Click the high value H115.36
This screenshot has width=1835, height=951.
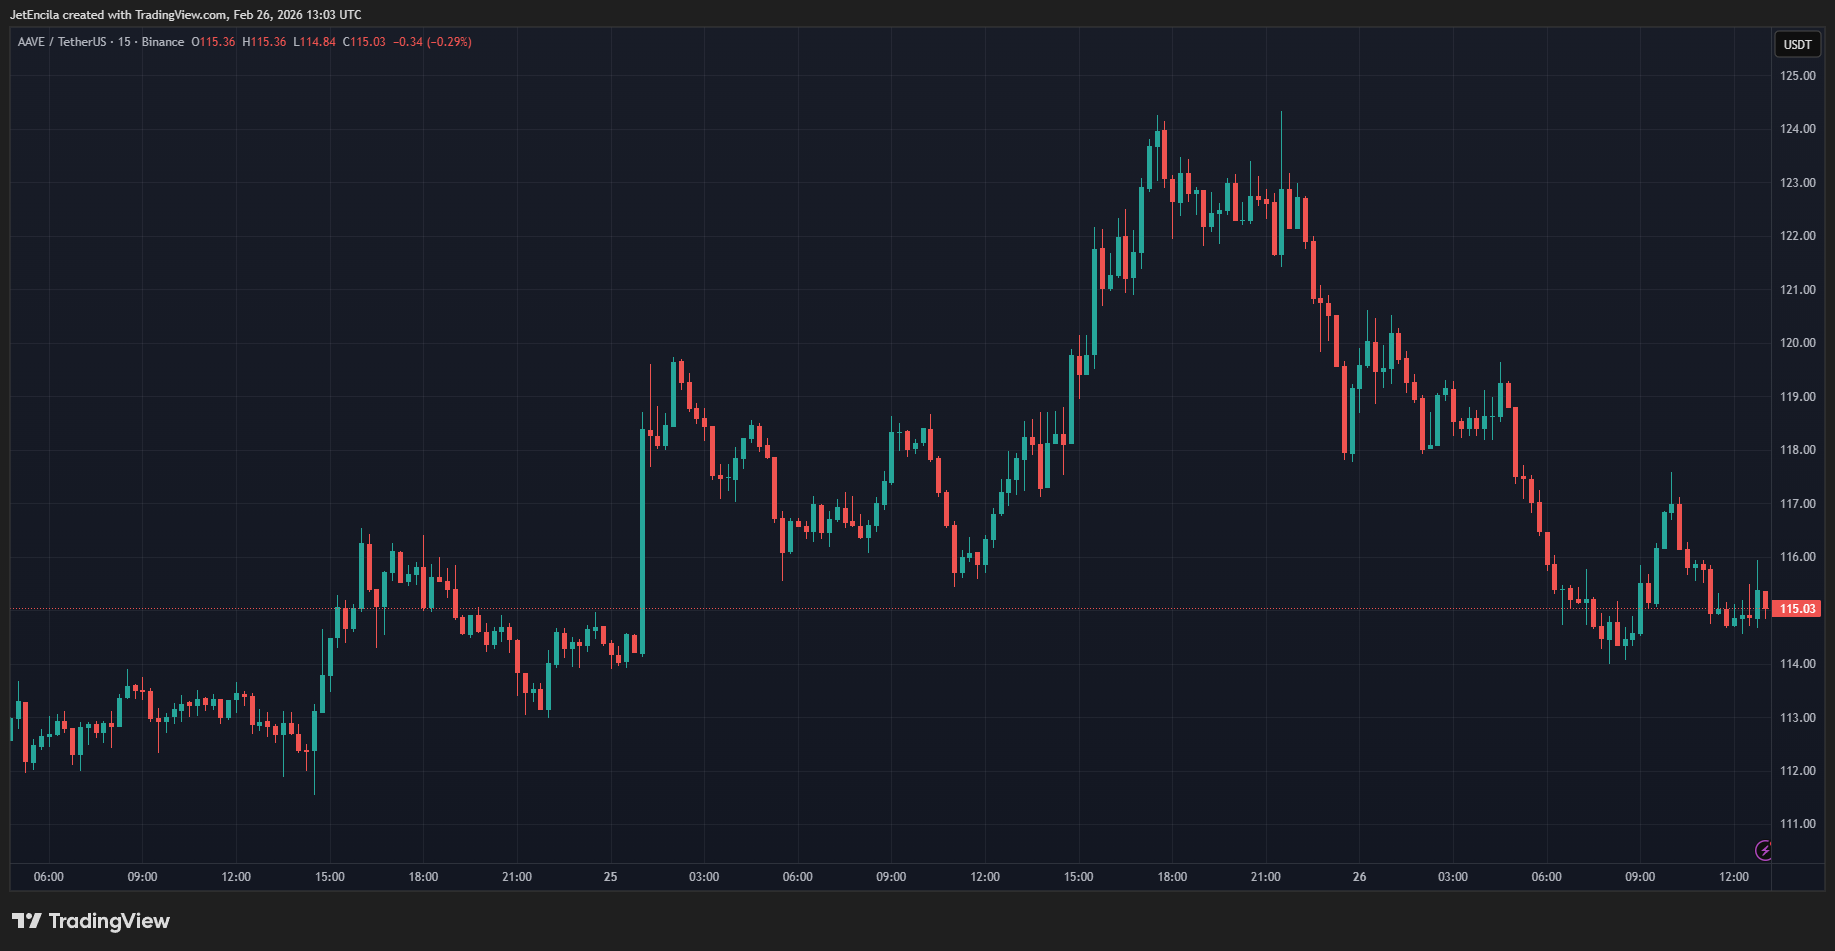tap(264, 42)
